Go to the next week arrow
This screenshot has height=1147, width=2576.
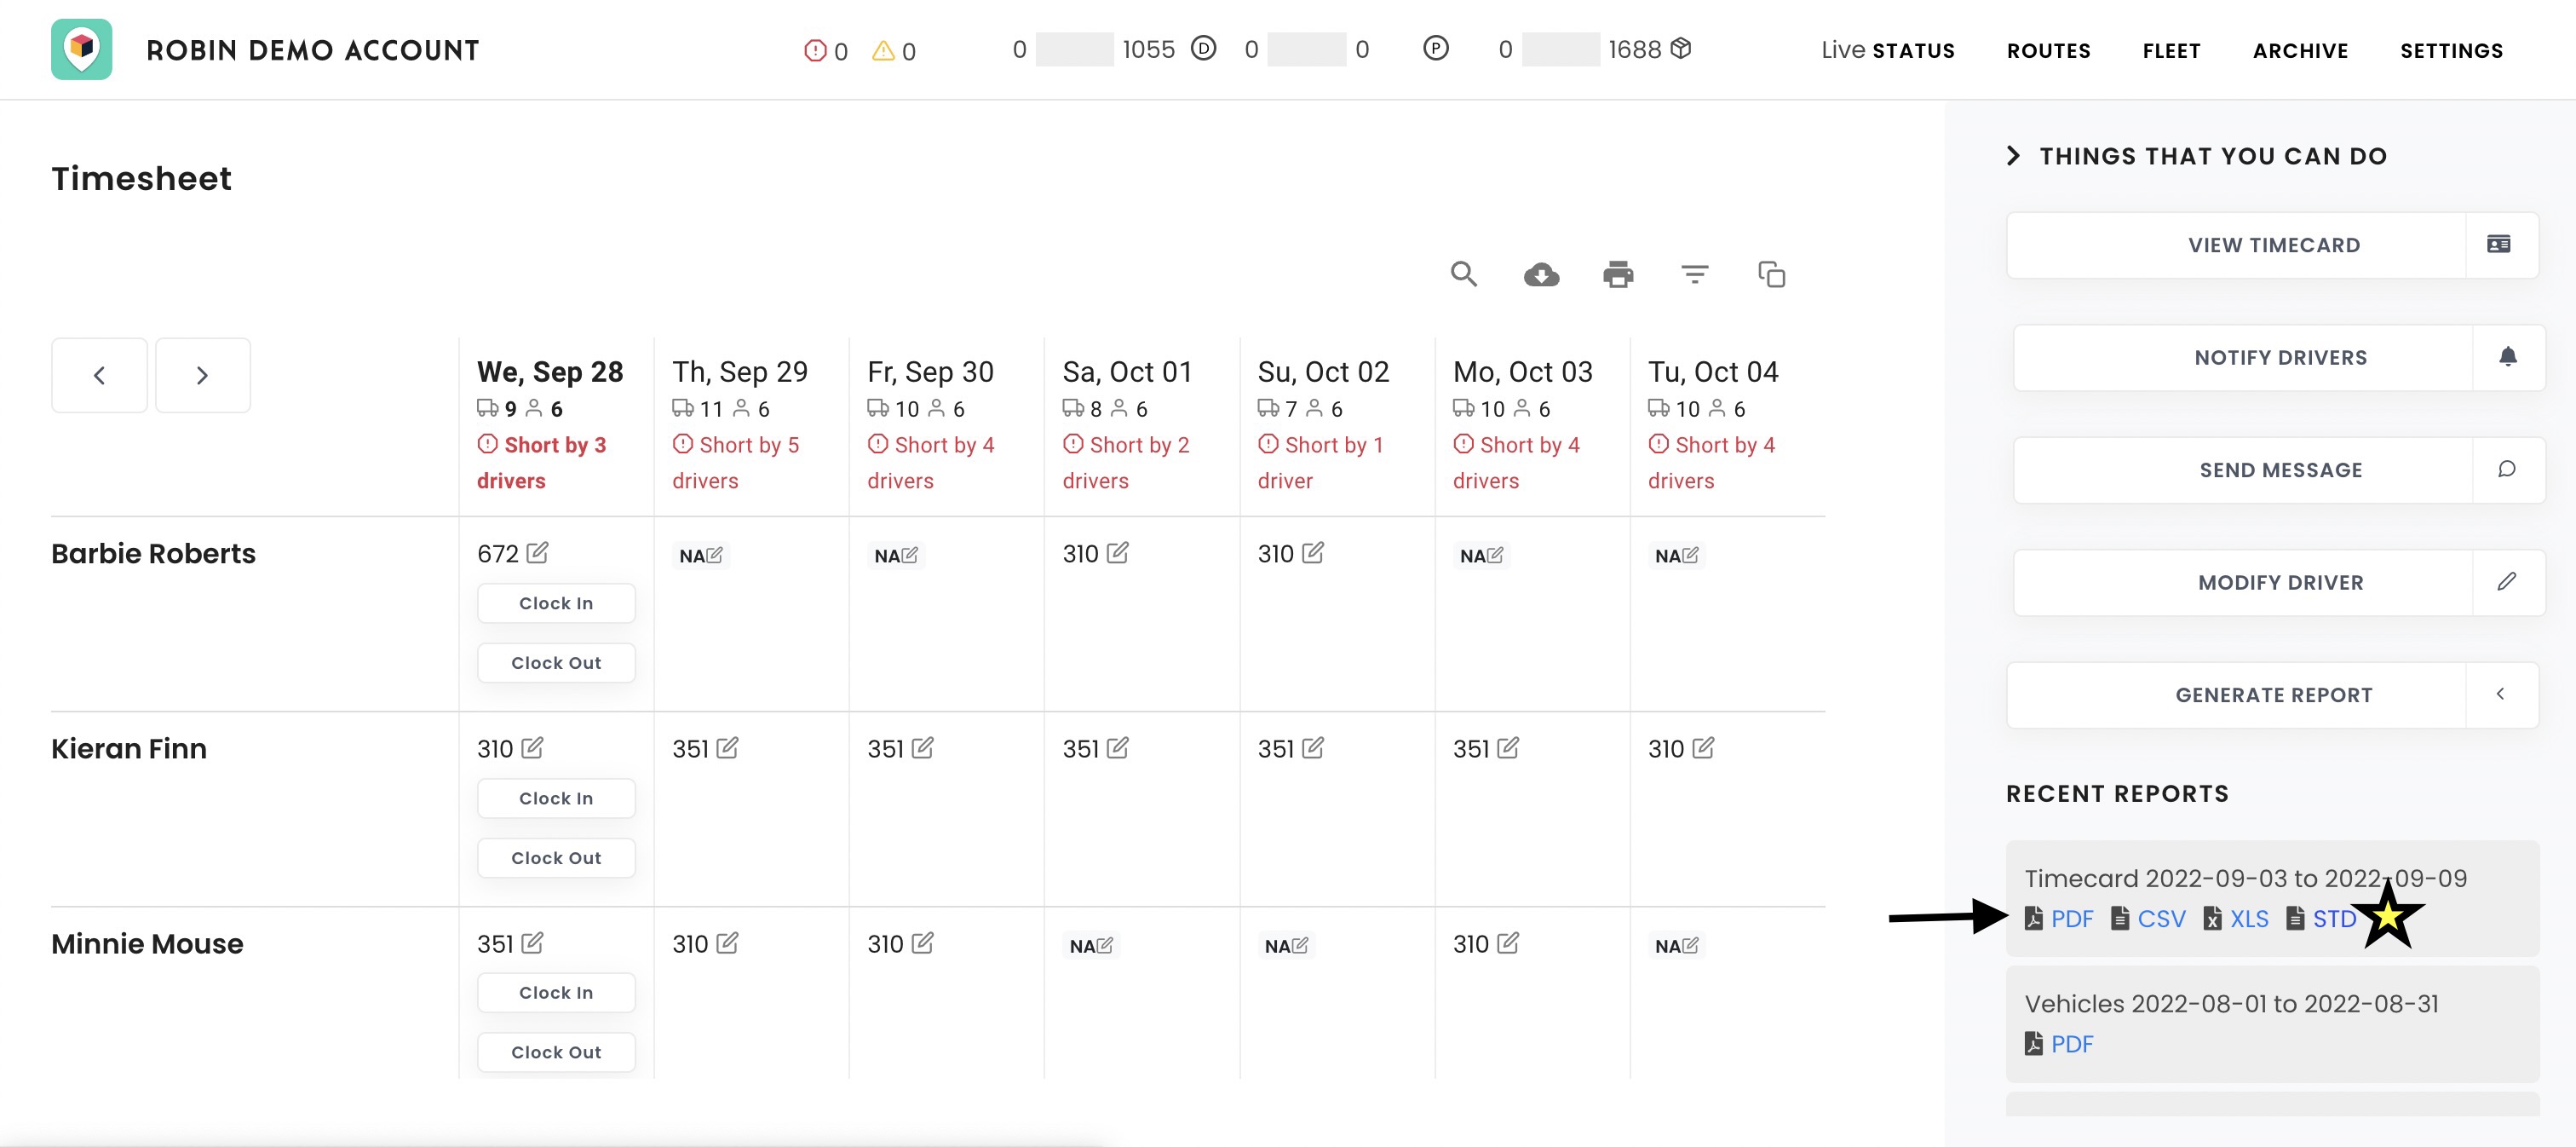202,375
